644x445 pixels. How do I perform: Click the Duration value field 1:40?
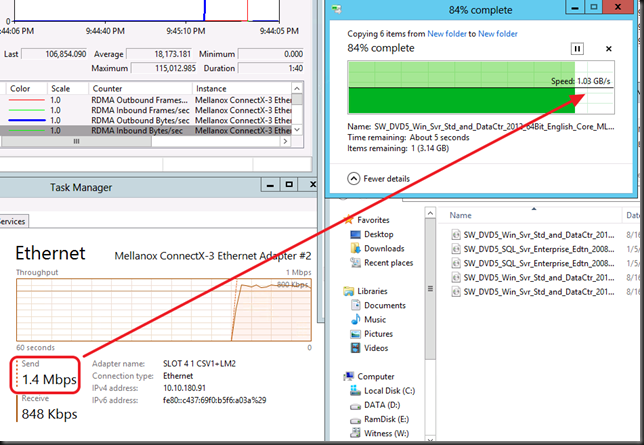point(271,68)
